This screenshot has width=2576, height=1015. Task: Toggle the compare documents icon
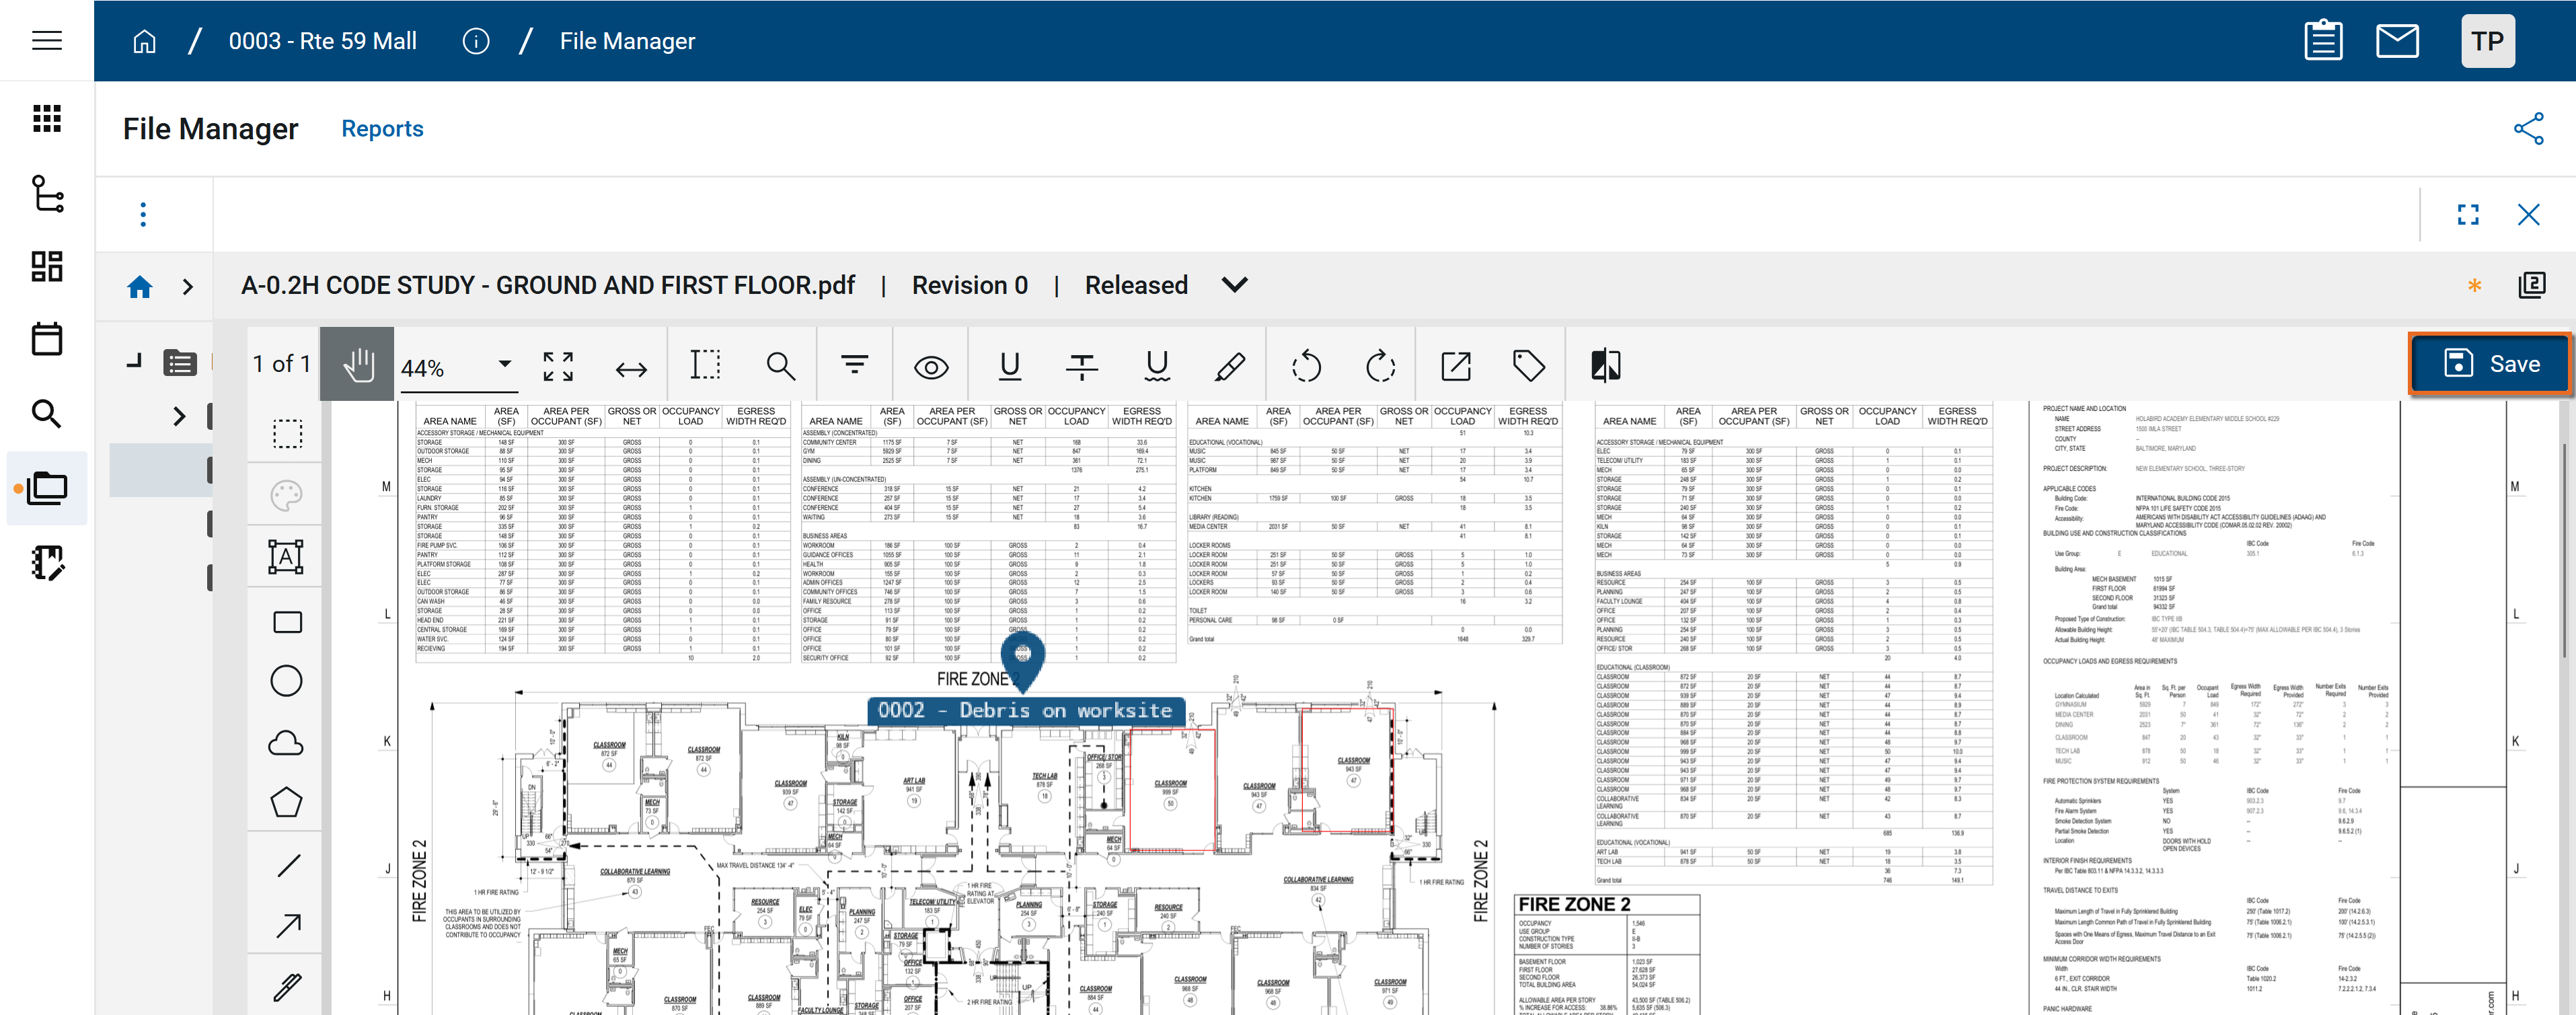click(x=1605, y=366)
